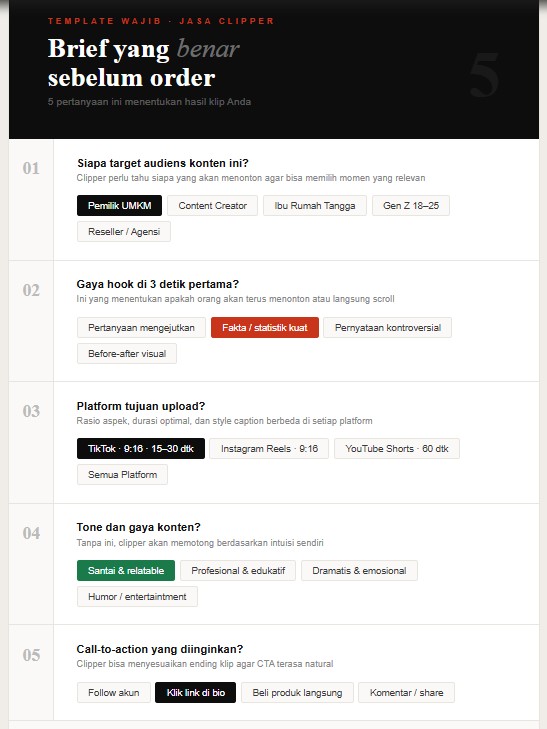This screenshot has width=547, height=729.
Task: Pick Humor / entertainment tone
Action: (137, 596)
